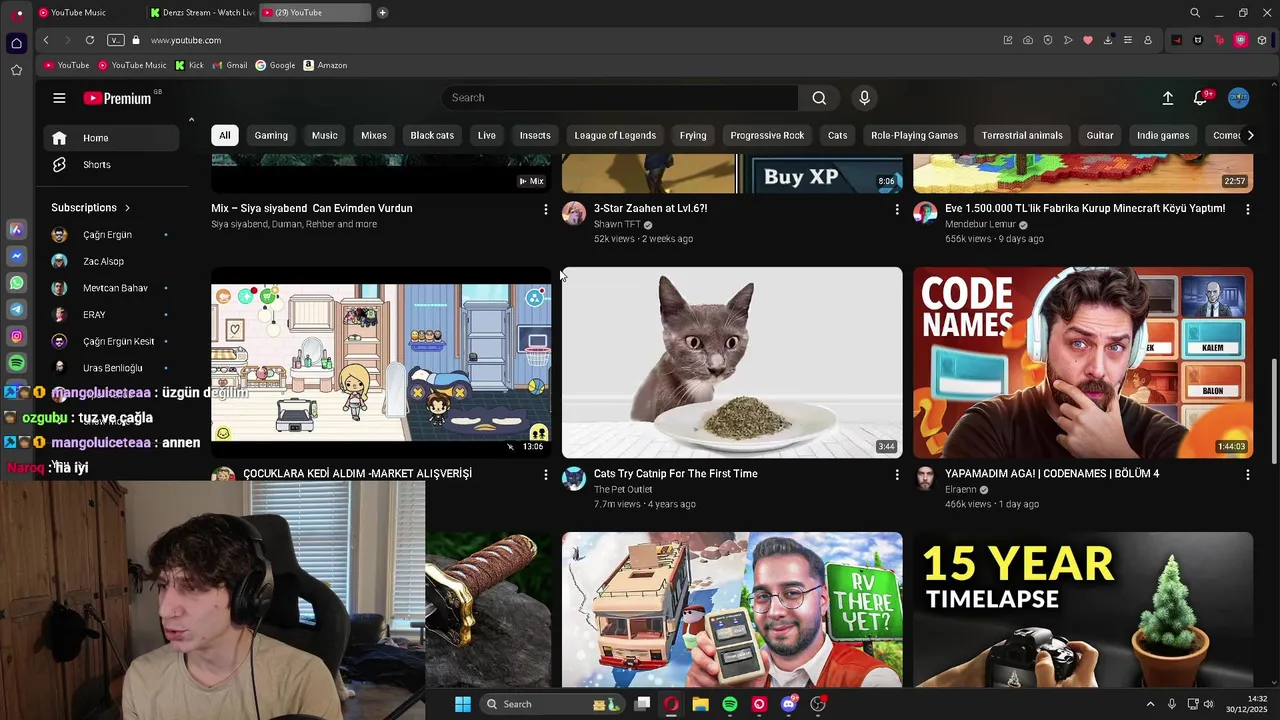The width and height of the screenshot is (1280, 720).
Task: Open the Kick bookmark in bookmarks bar
Action: pyautogui.click(x=189, y=66)
